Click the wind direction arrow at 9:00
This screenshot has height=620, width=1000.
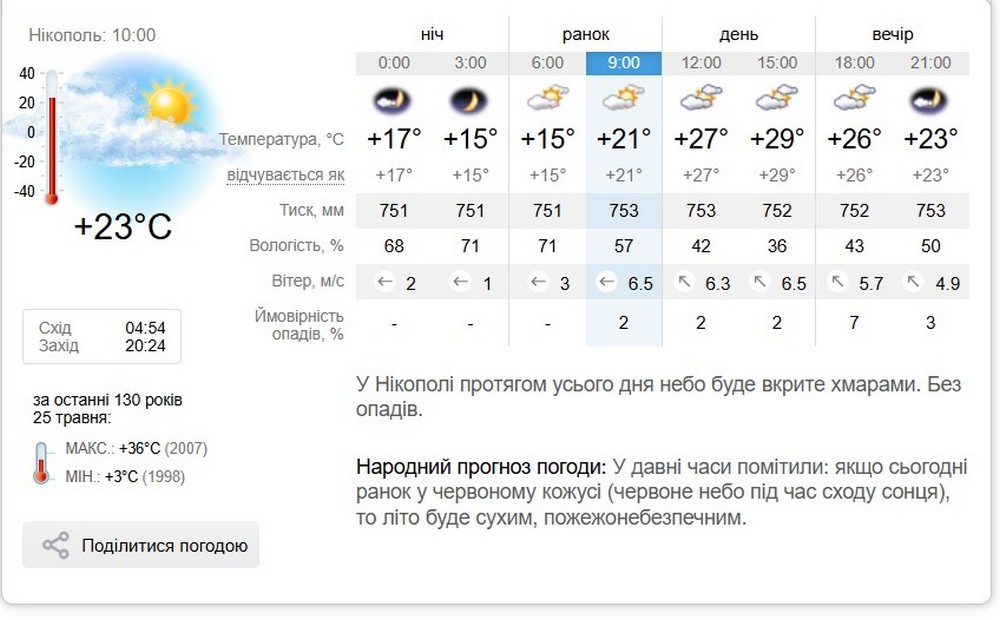coord(606,283)
